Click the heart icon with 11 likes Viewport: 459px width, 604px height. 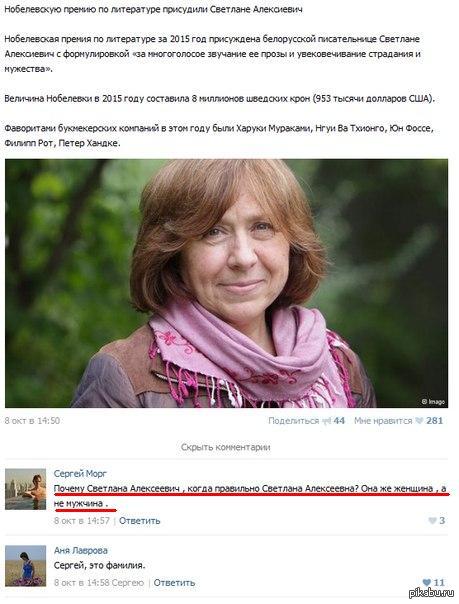tap(427, 582)
